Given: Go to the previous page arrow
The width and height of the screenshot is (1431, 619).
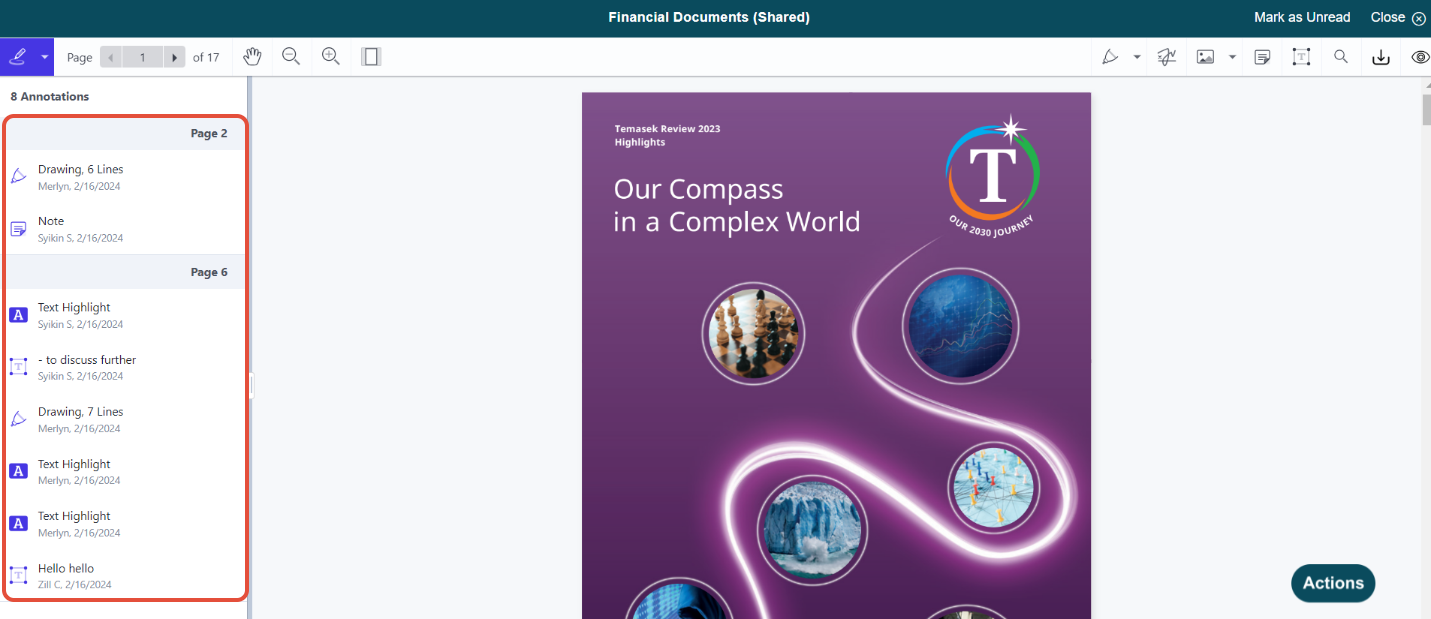Looking at the screenshot, I should click(110, 57).
